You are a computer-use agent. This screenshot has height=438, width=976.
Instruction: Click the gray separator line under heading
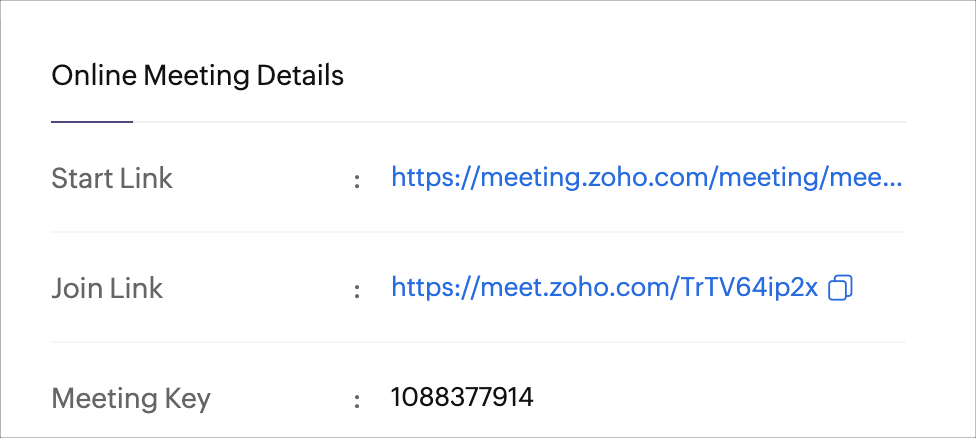519,122
